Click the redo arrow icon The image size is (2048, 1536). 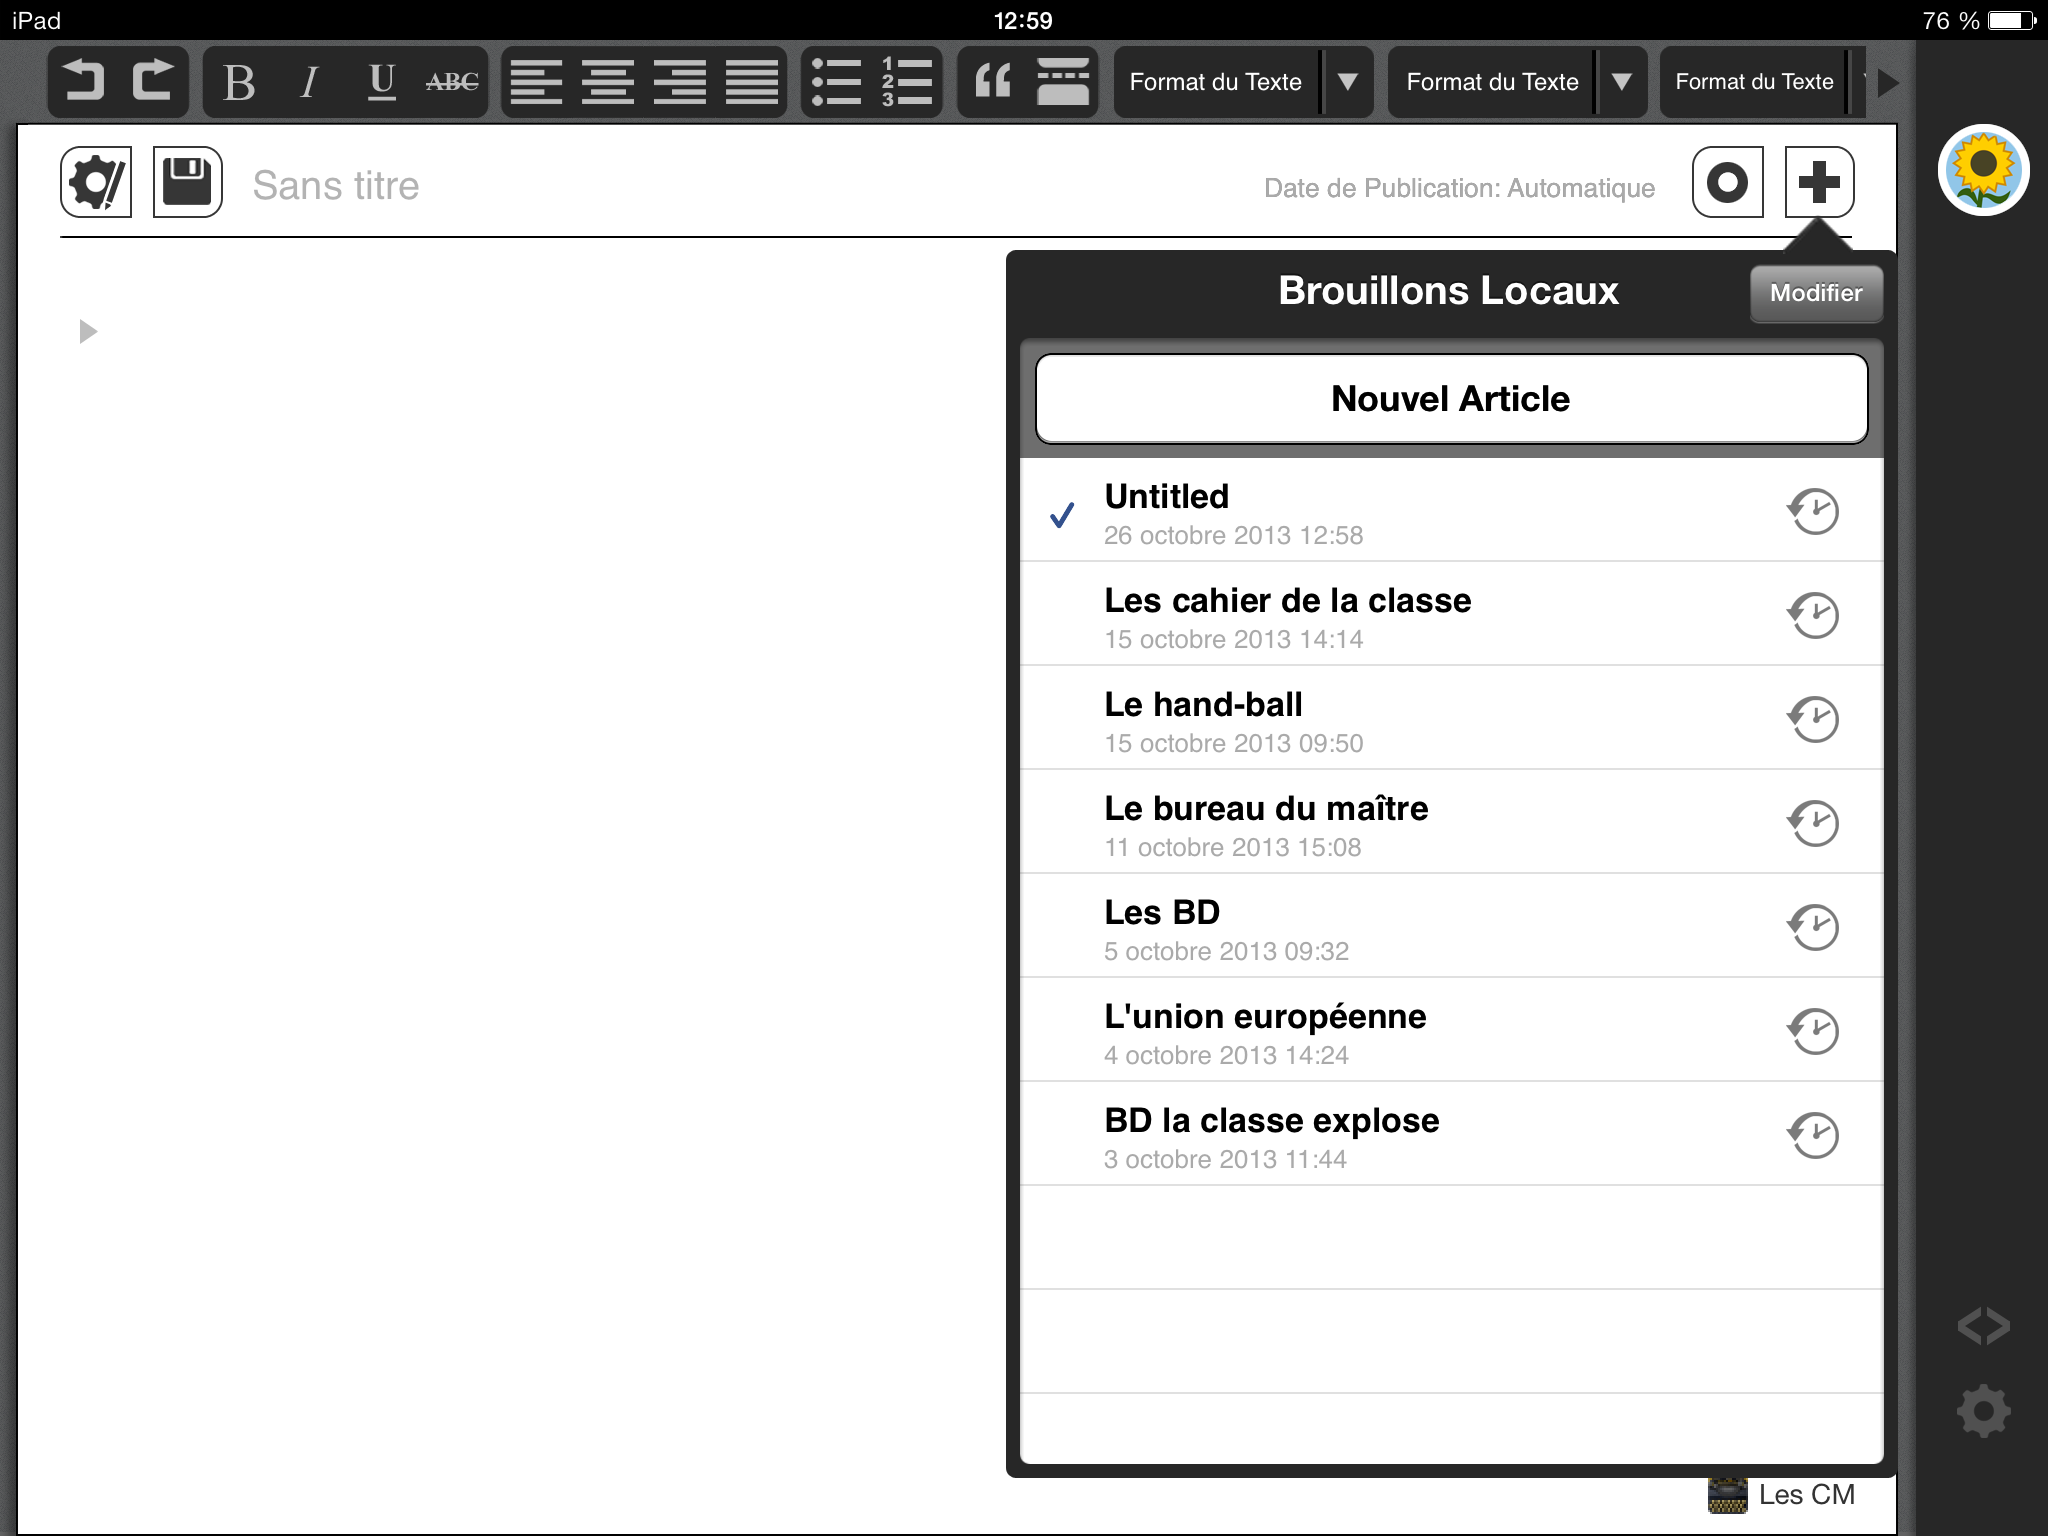tap(153, 81)
